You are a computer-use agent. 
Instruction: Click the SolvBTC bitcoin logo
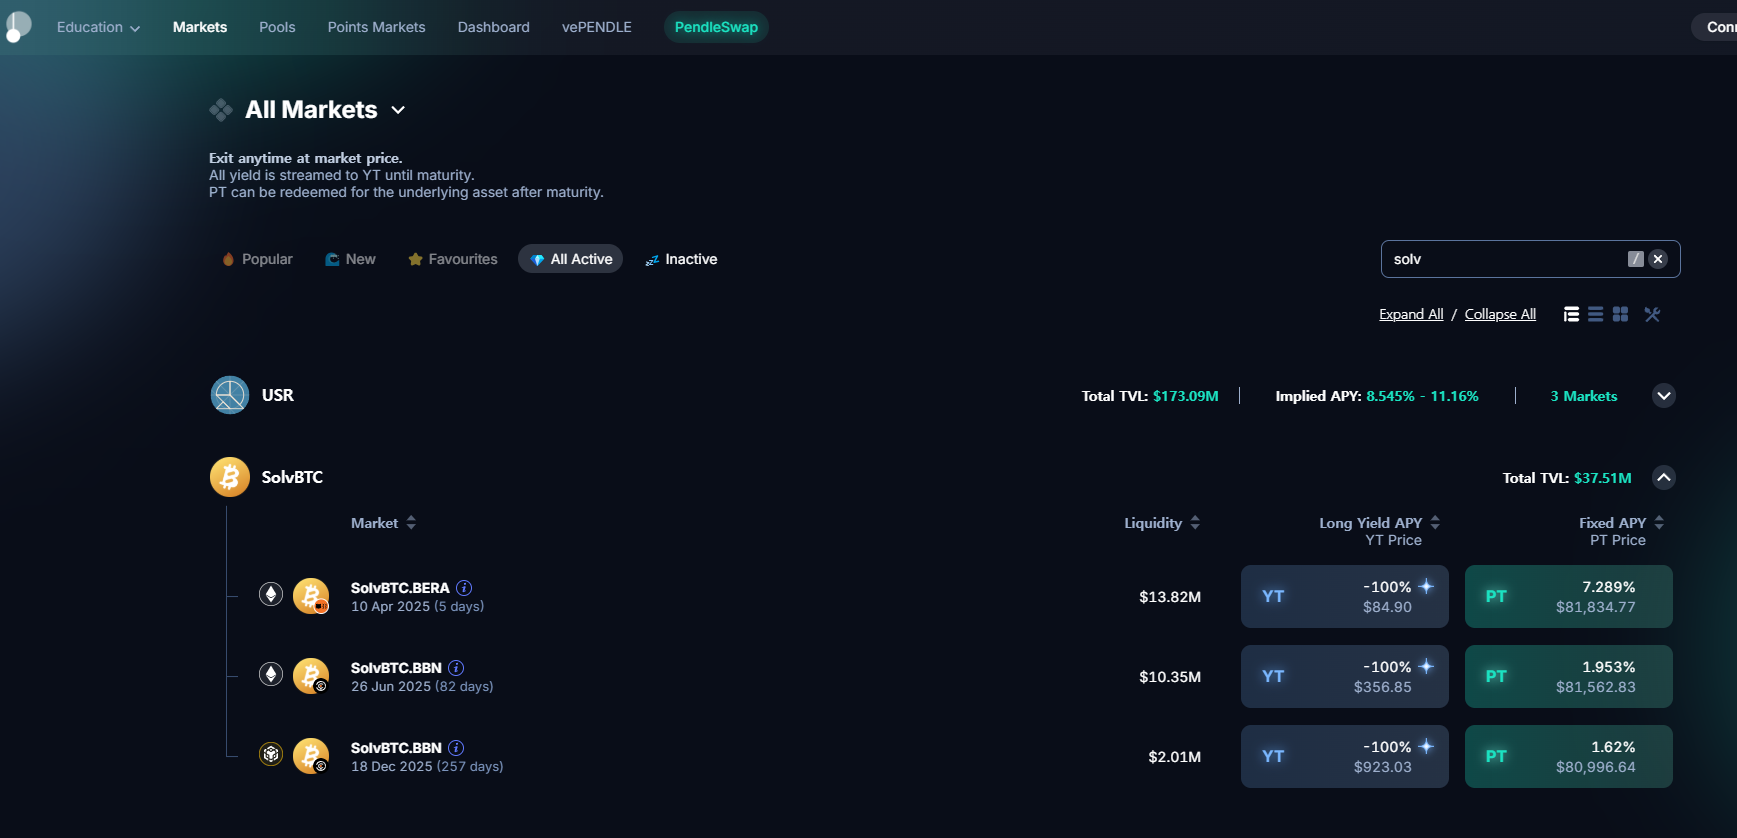[230, 477]
